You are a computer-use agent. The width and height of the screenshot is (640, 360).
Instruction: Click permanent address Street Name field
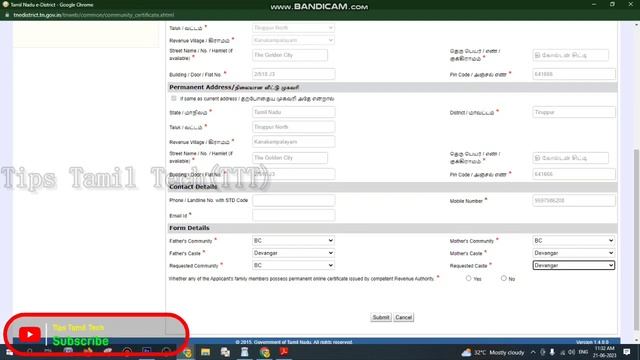coord(290,158)
